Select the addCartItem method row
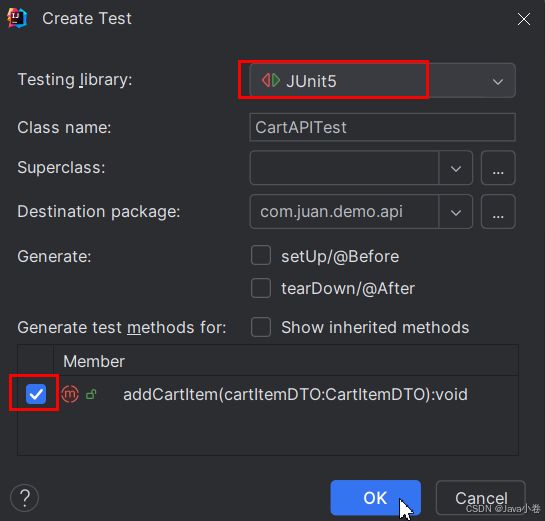Viewport: 545px width, 521px height. pyautogui.click(x=268, y=394)
